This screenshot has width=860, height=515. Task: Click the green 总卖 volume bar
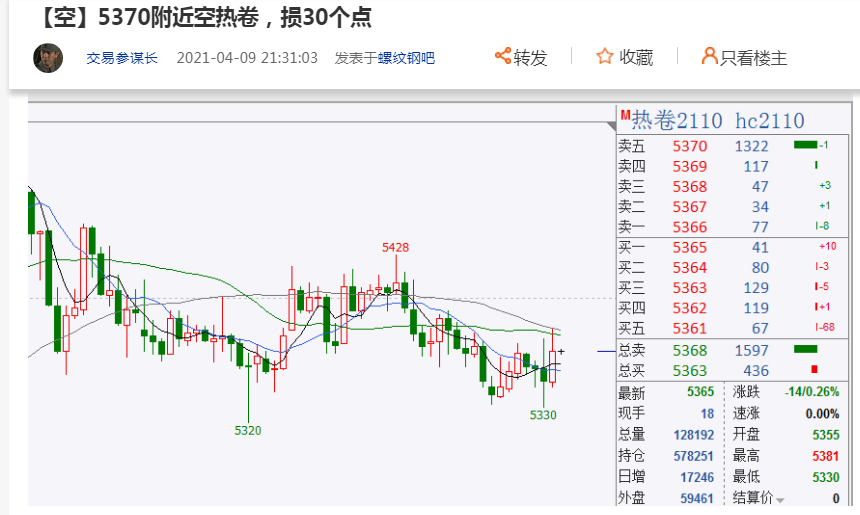[805, 349]
